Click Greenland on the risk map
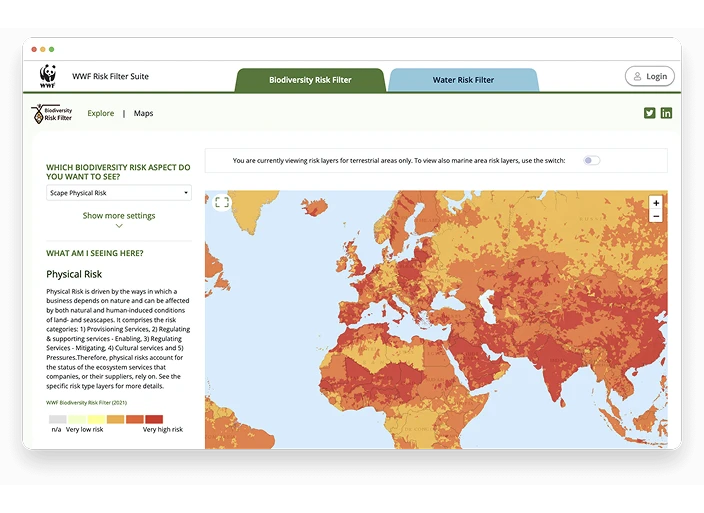Viewport: 704px width, 513px height. point(254,210)
